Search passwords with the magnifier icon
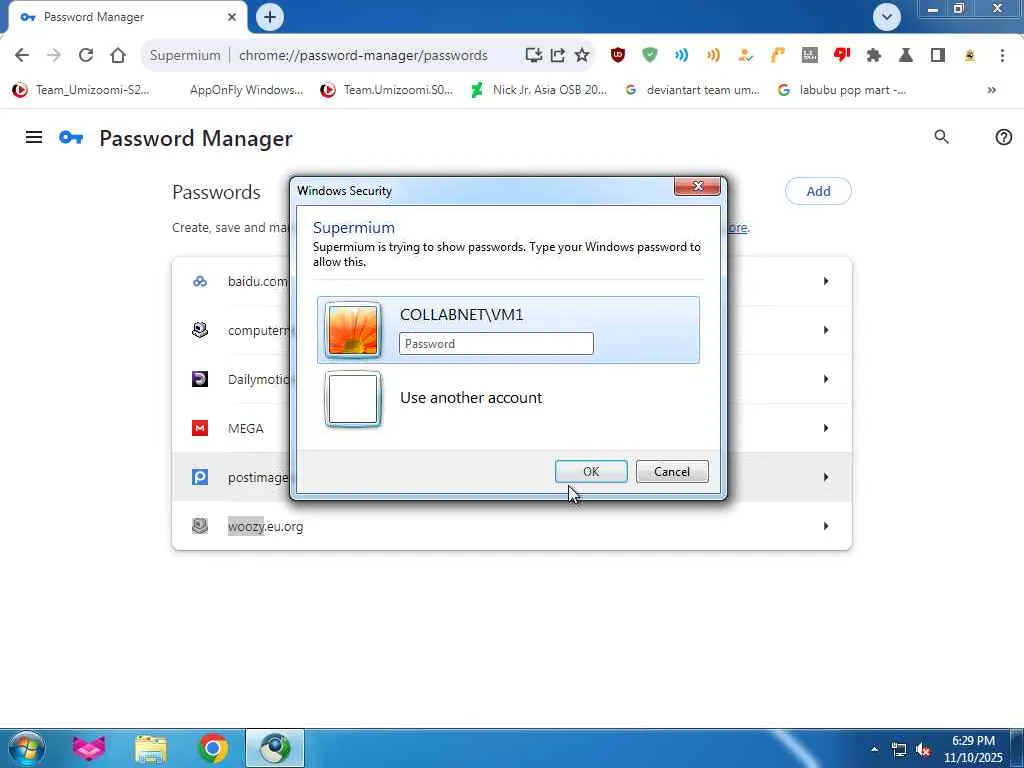The width and height of the screenshot is (1024, 768). click(941, 136)
